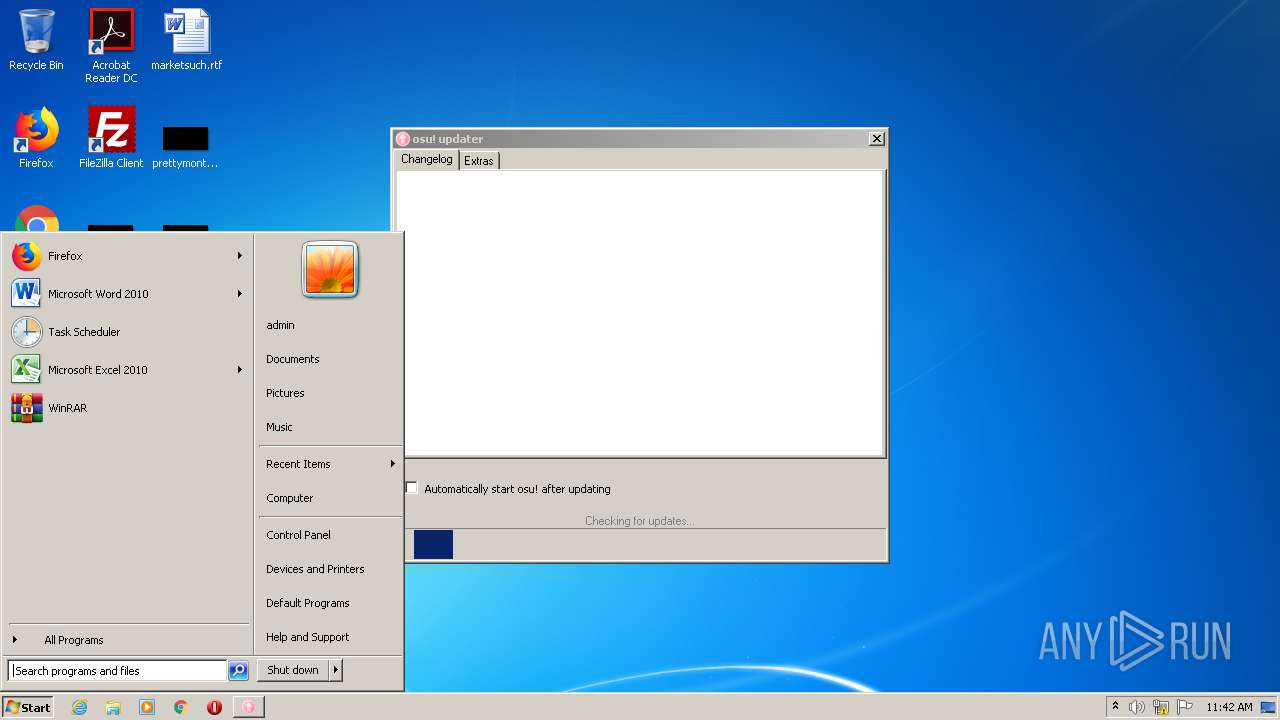Open Windows Explorer from taskbar
The height and width of the screenshot is (720, 1280).
(113, 707)
